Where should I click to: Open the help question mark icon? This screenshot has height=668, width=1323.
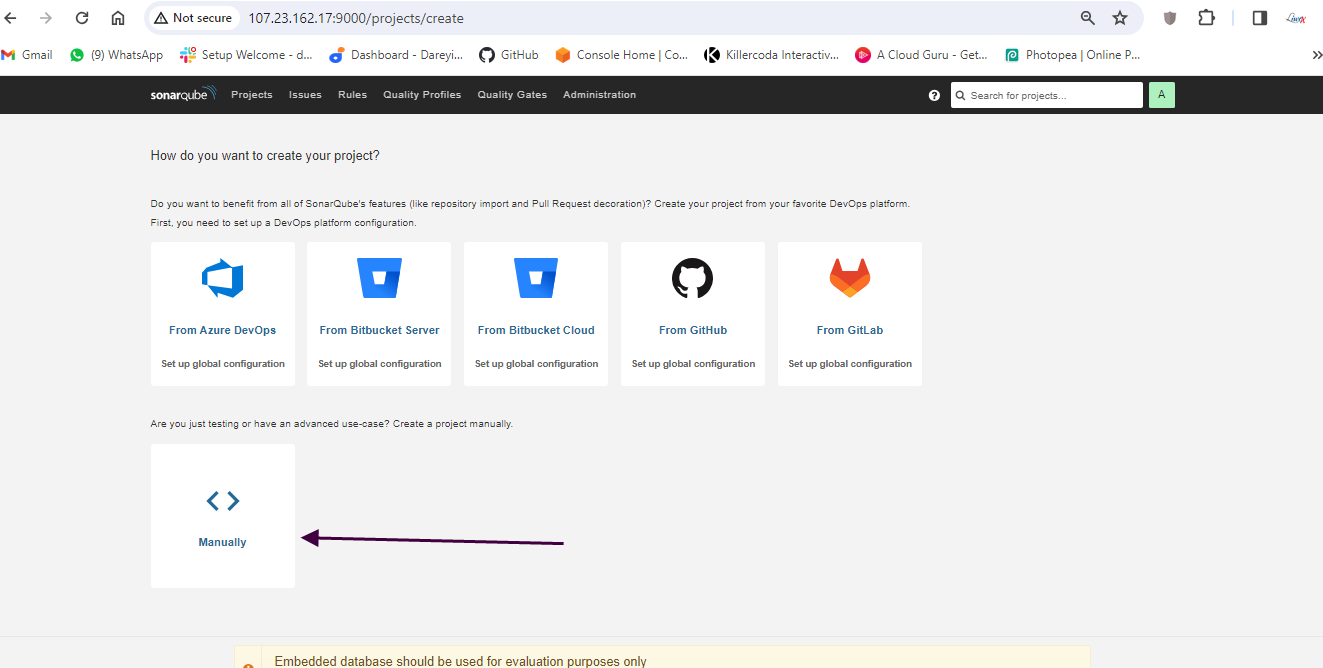(x=934, y=95)
